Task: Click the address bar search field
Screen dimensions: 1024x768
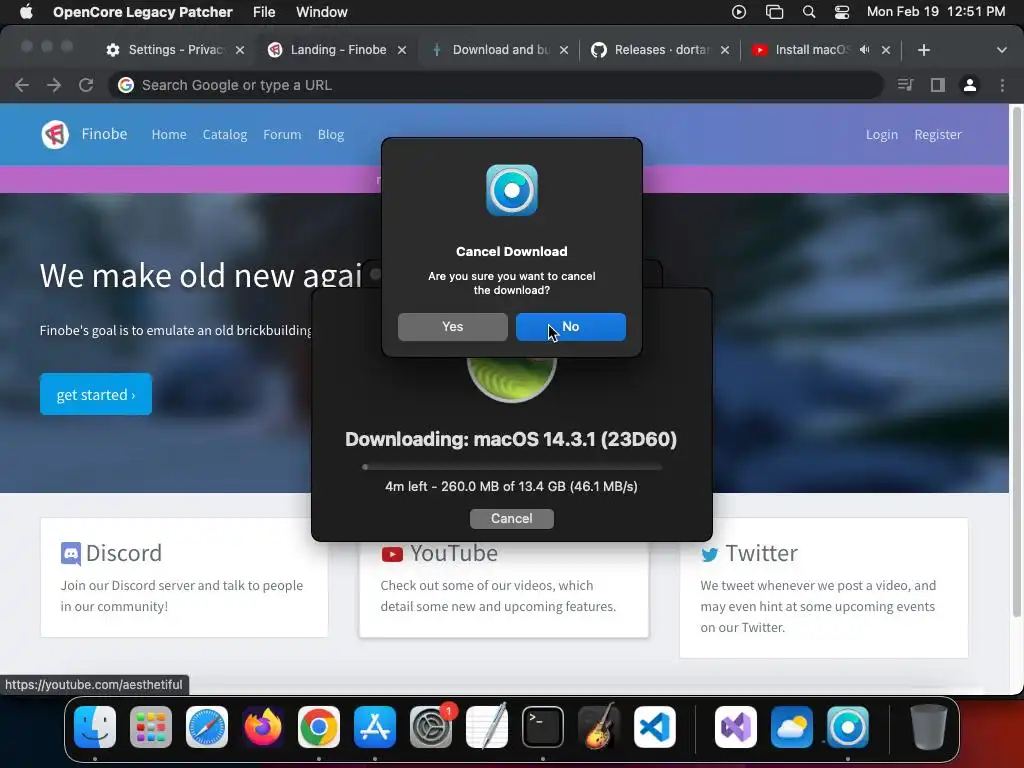Action: pyautogui.click(x=495, y=85)
